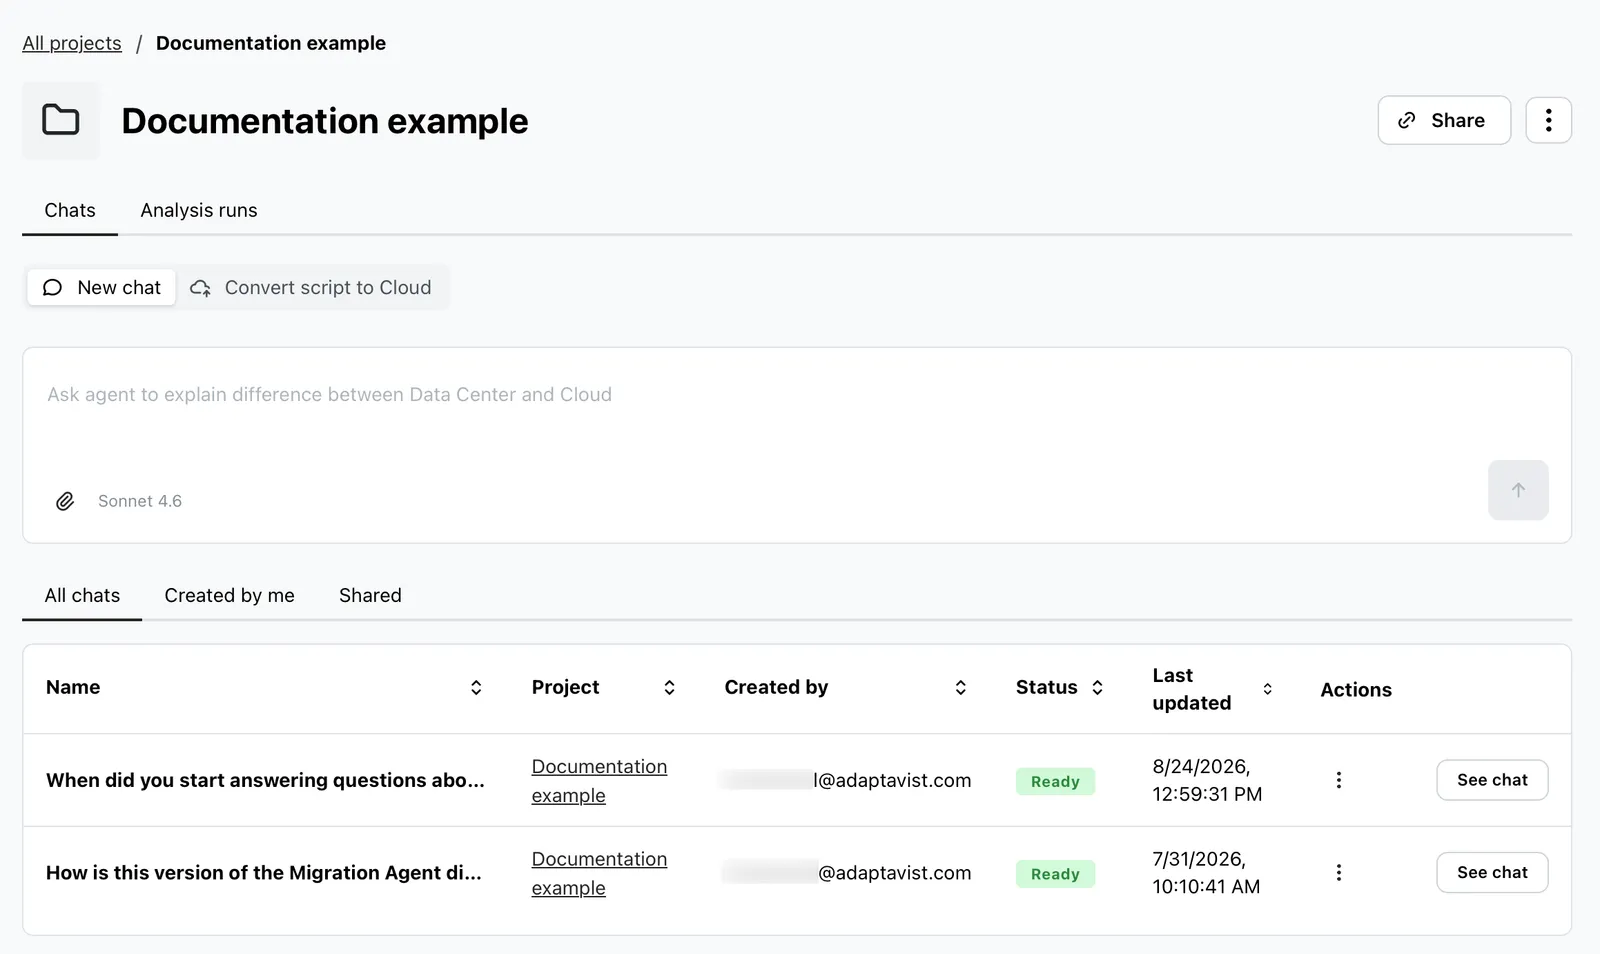Sort table by Status column

tap(1097, 687)
